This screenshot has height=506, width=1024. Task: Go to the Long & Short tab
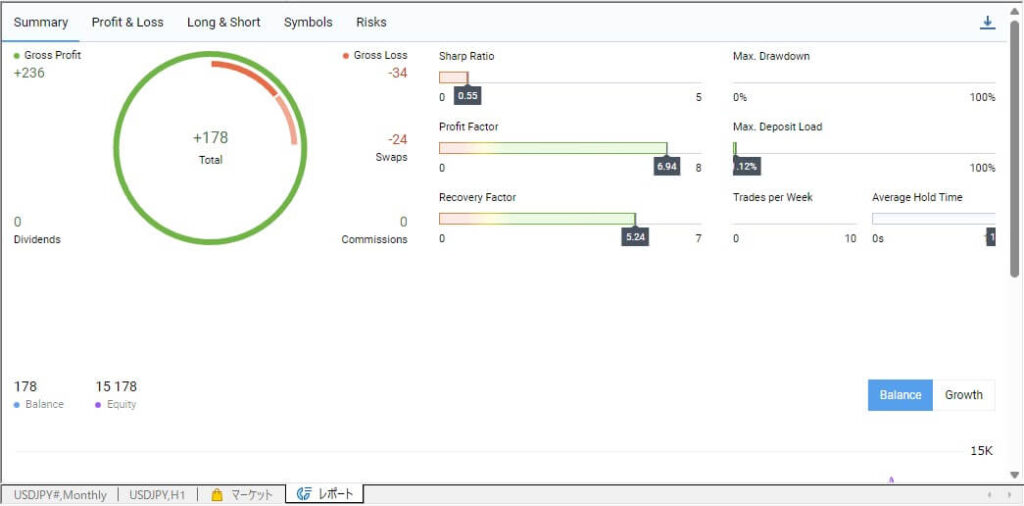pyautogui.click(x=223, y=22)
